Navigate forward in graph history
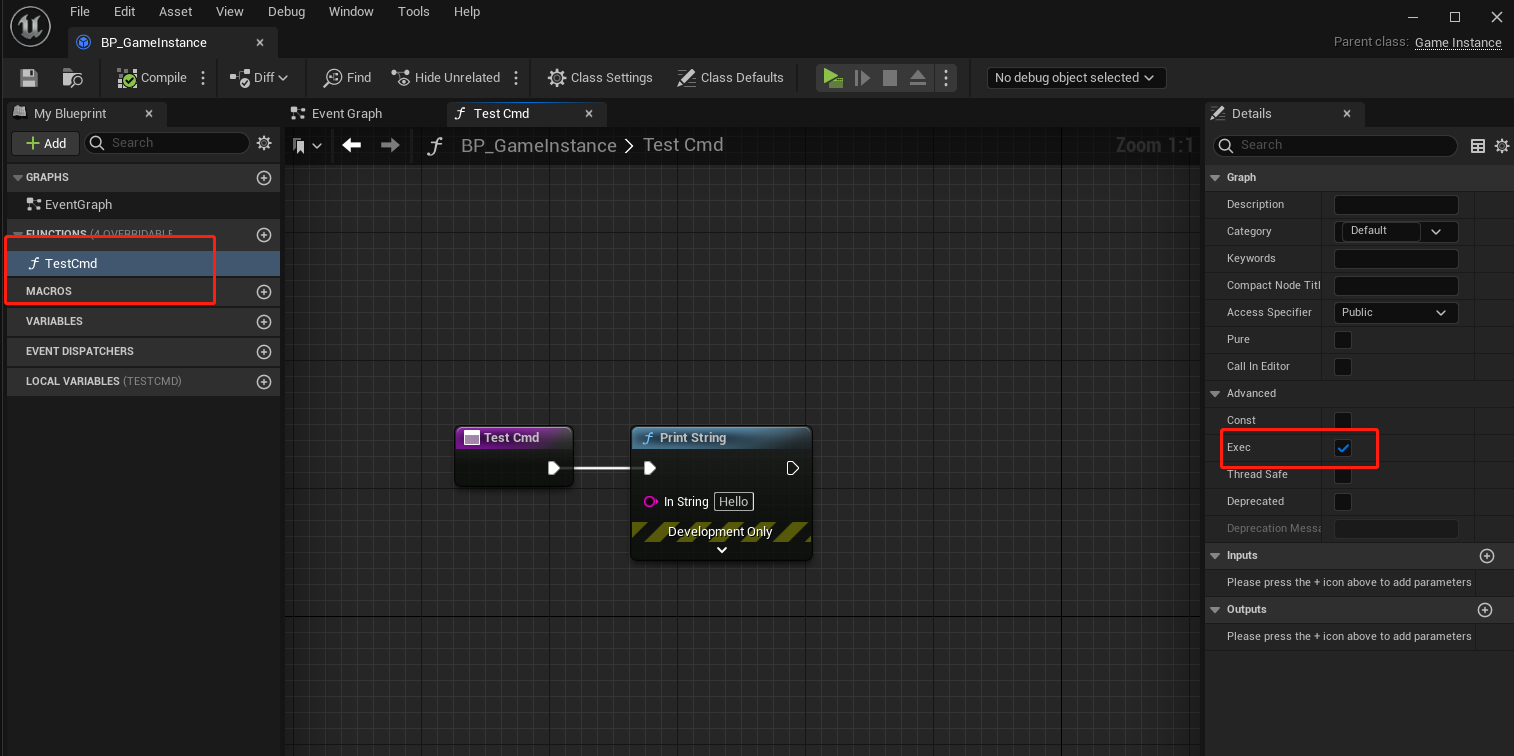Viewport: 1514px width, 756px height. (x=390, y=145)
